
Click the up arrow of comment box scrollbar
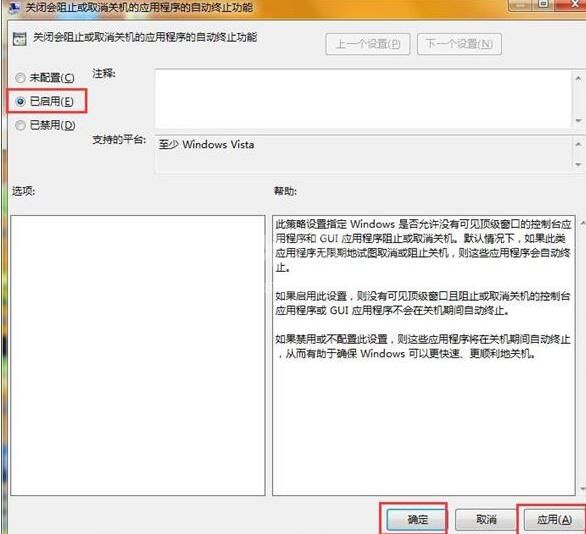(x=578, y=78)
